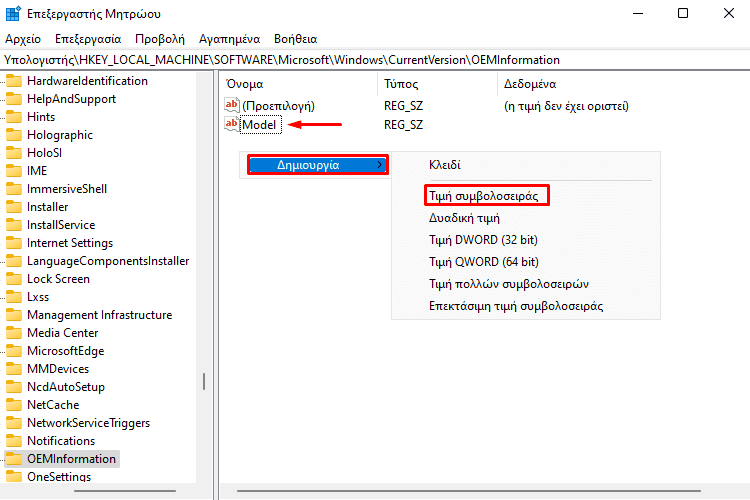Select the Holographic key
This screenshot has width=750, height=500.
point(60,135)
